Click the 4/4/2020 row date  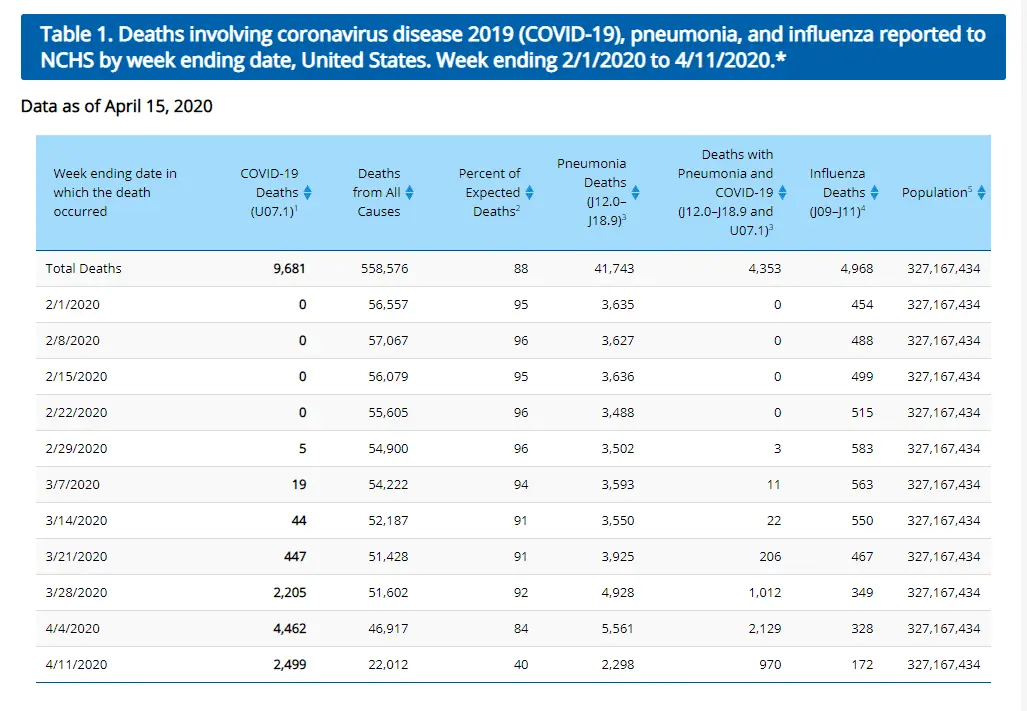pos(73,629)
